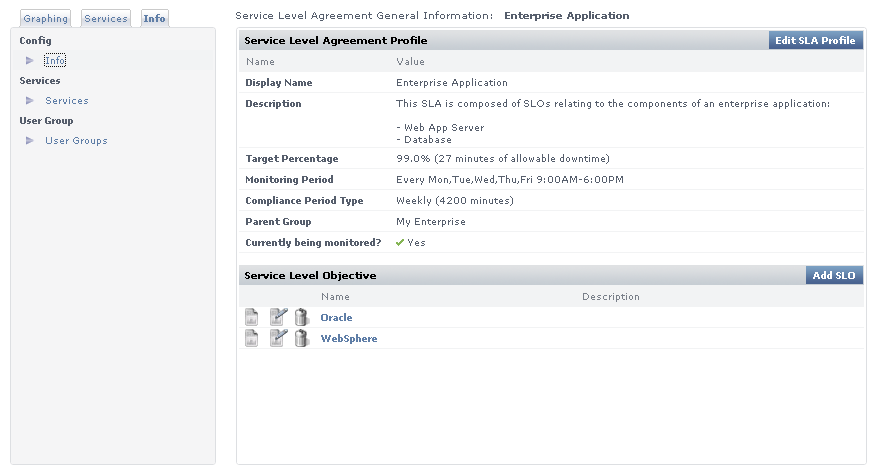Viewport: 877px width, 475px height.
Task: Open the report icon for WebSphere SLO
Action: pos(252,338)
